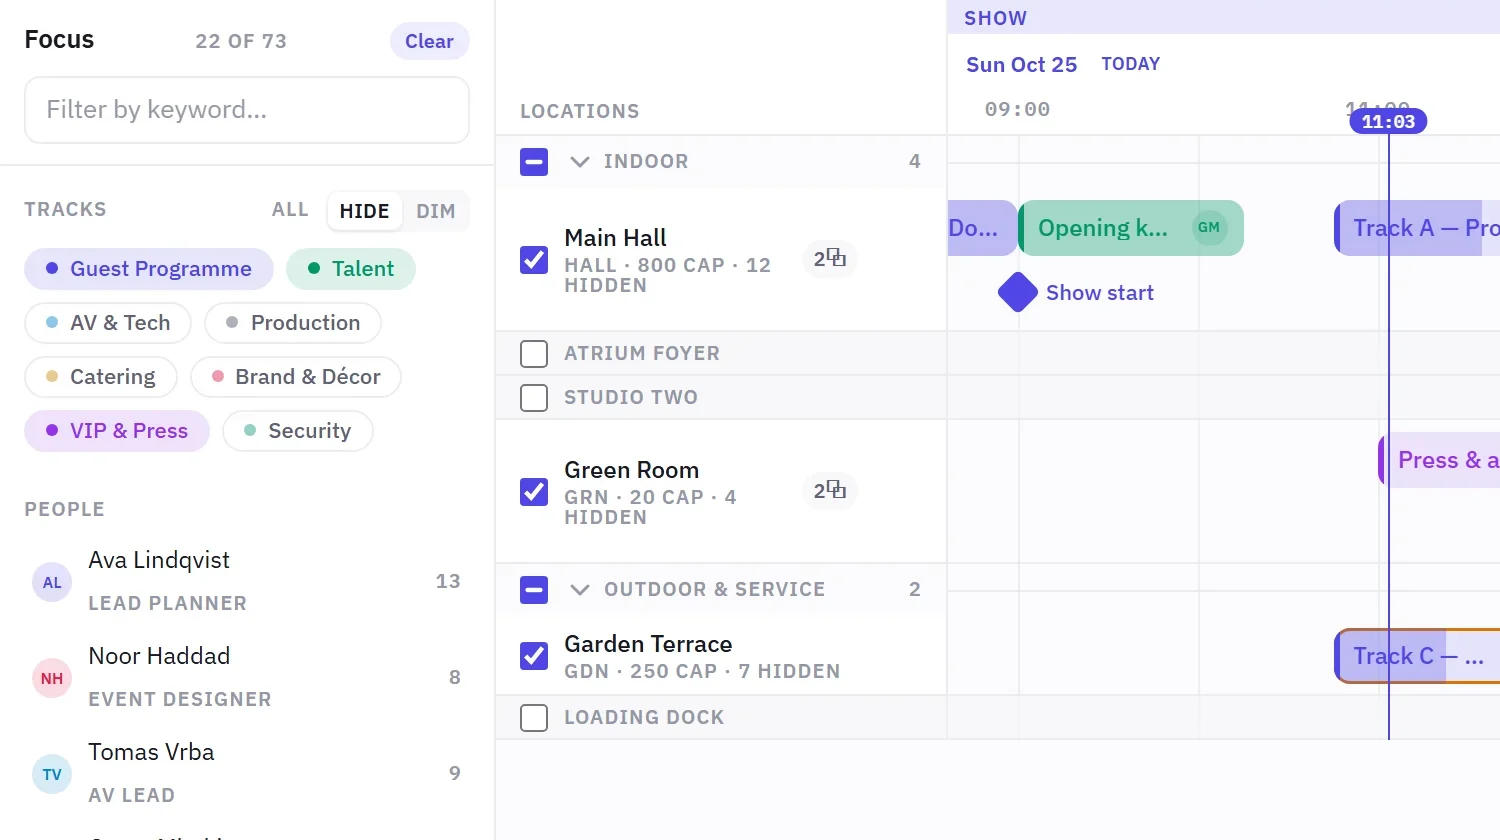The width and height of the screenshot is (1500, 840).
Task: Toggle the Brand & Décor track chip
Action: (x=296, y=377)
